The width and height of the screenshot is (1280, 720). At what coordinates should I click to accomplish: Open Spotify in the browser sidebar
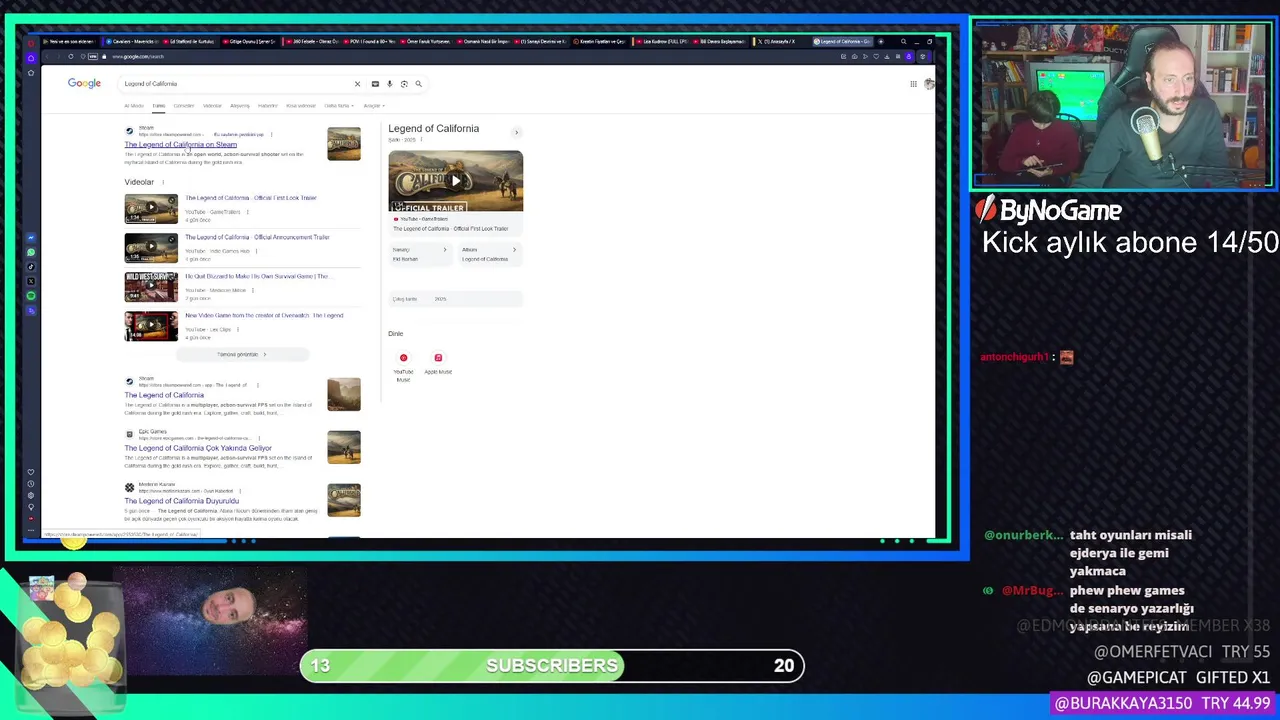(x=31, y=296)
